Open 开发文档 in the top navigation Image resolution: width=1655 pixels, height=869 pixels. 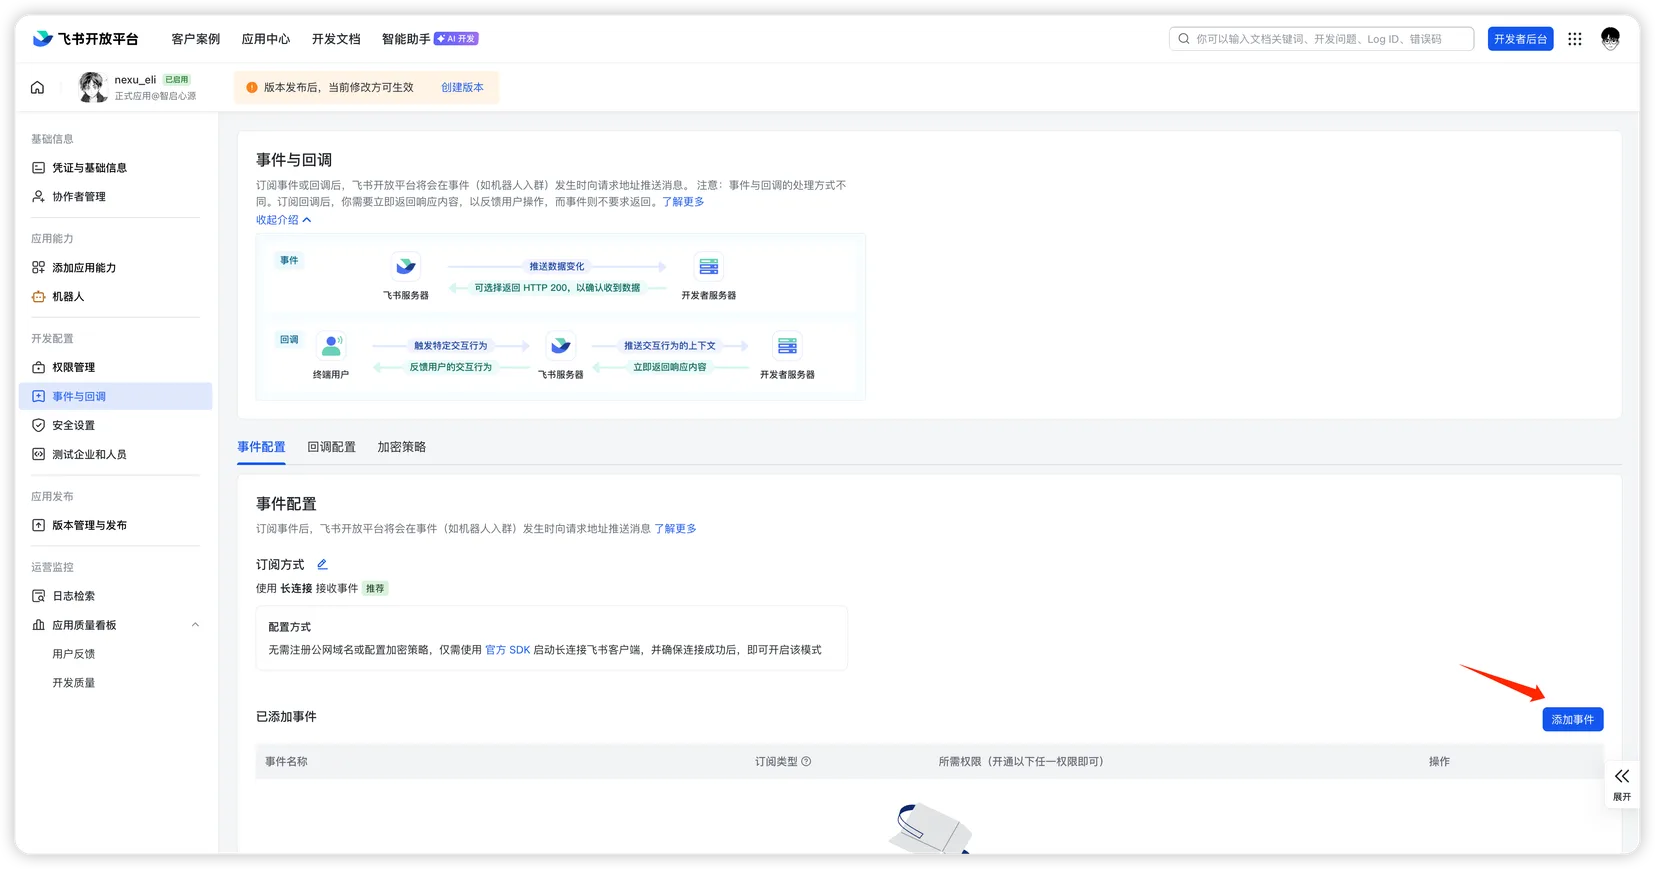[336, 39]
